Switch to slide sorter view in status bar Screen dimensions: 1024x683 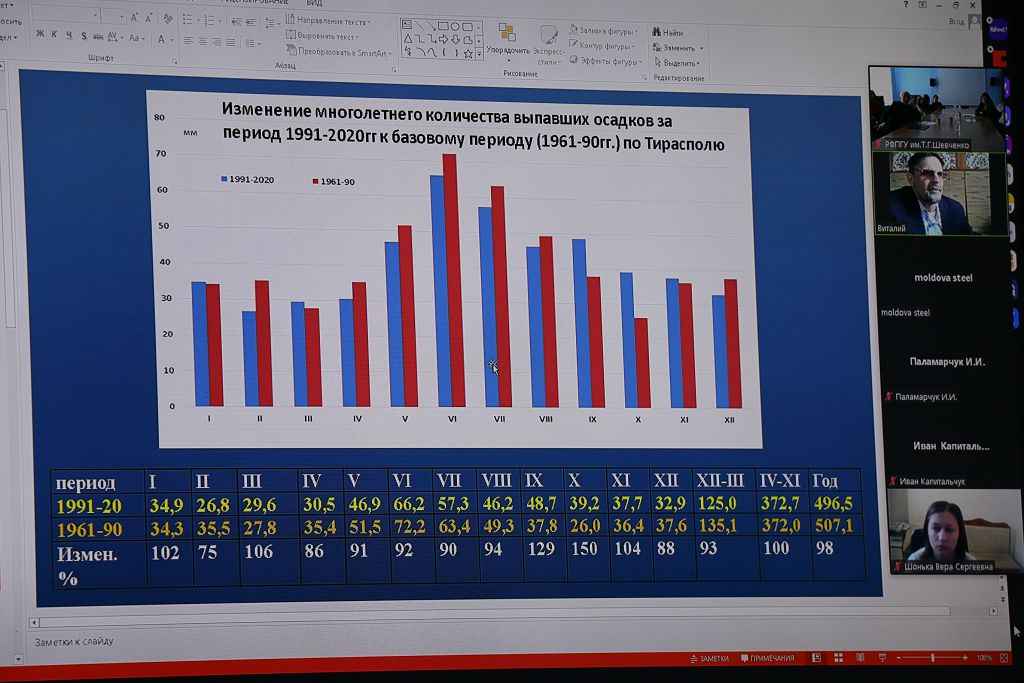click(837, 658)
